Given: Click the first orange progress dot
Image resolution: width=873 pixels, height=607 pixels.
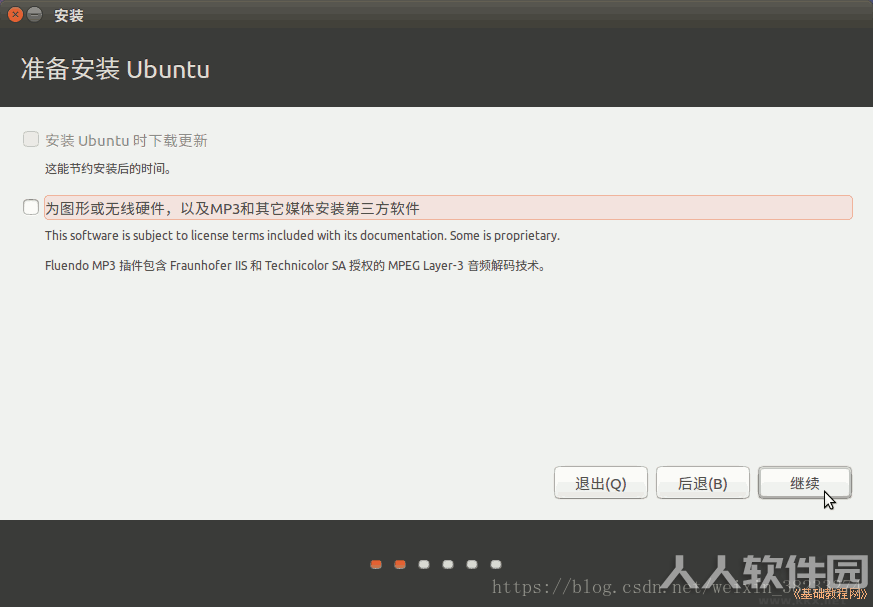Looking at the screenshot, I should tap(376, 565).
